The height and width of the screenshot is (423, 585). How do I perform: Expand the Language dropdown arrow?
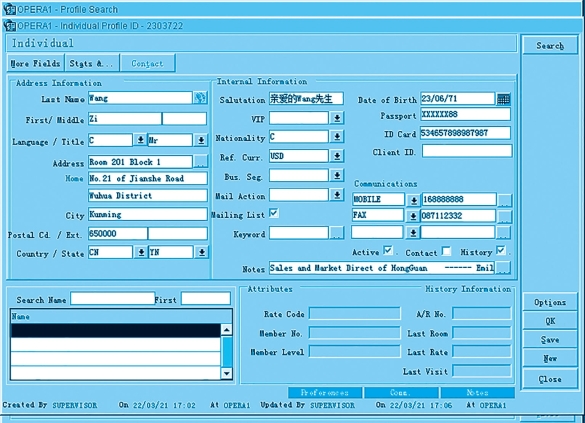pyautogui.click(x=140, y=140)
